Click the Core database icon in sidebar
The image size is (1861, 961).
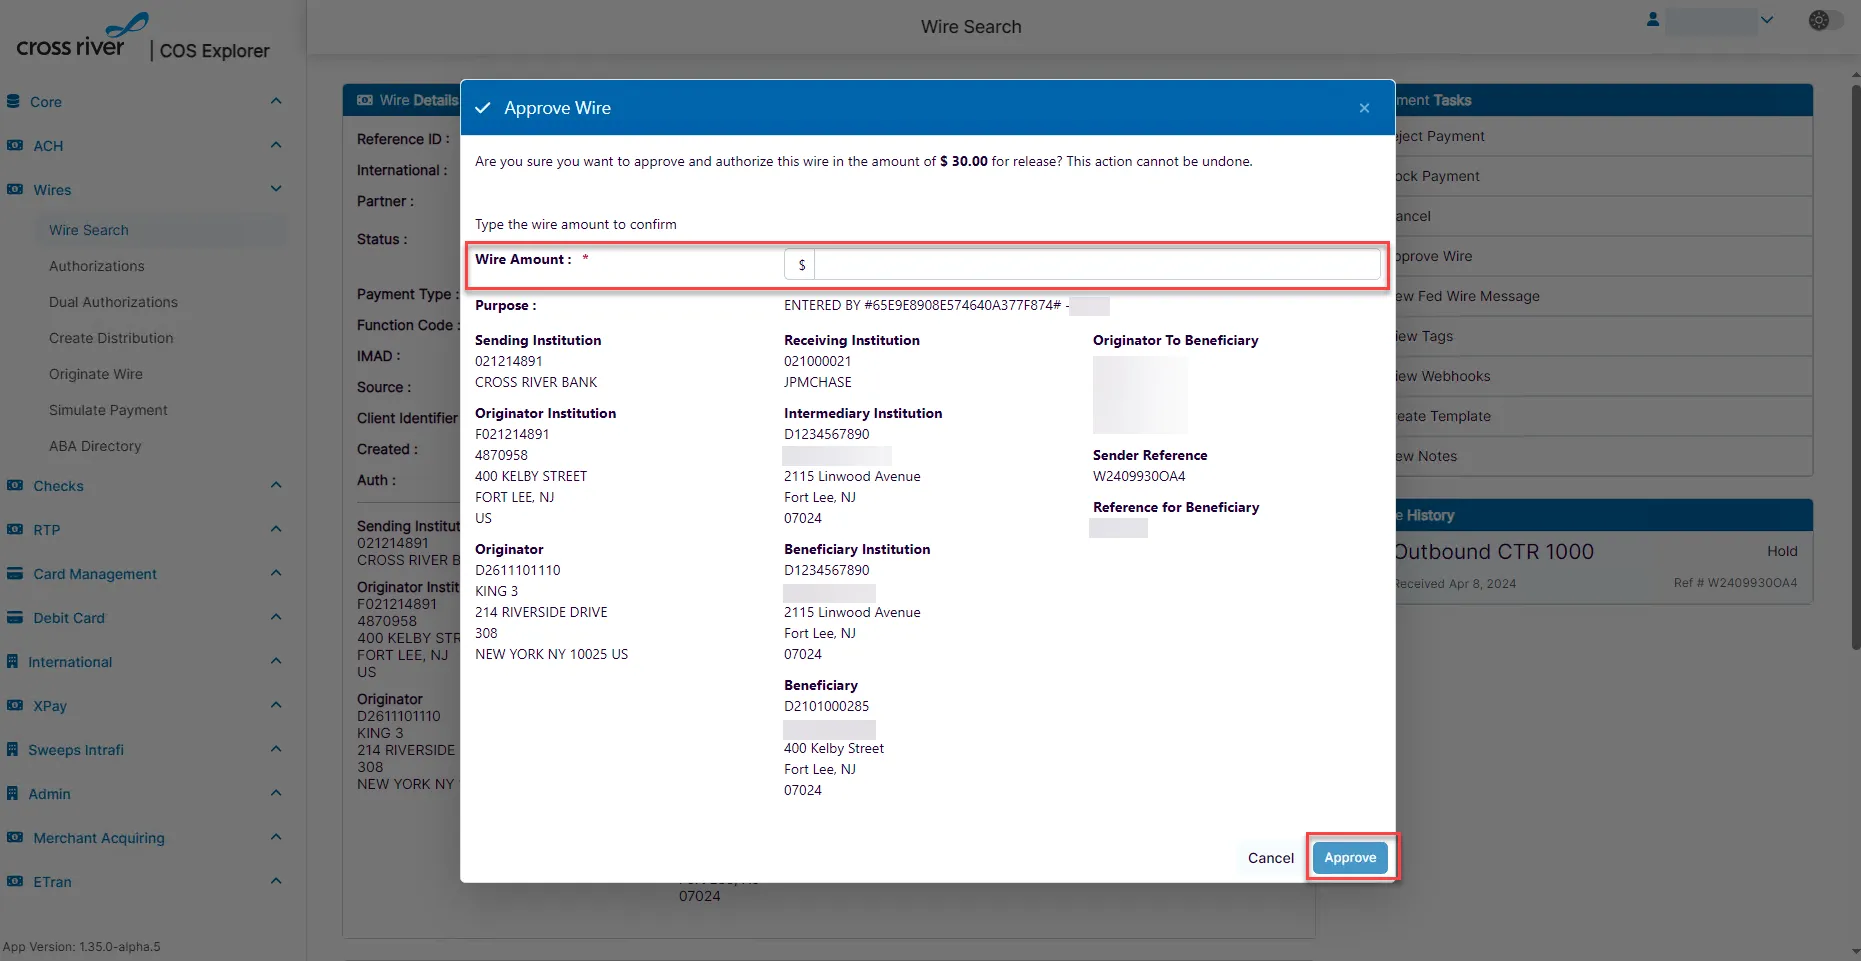14,101
